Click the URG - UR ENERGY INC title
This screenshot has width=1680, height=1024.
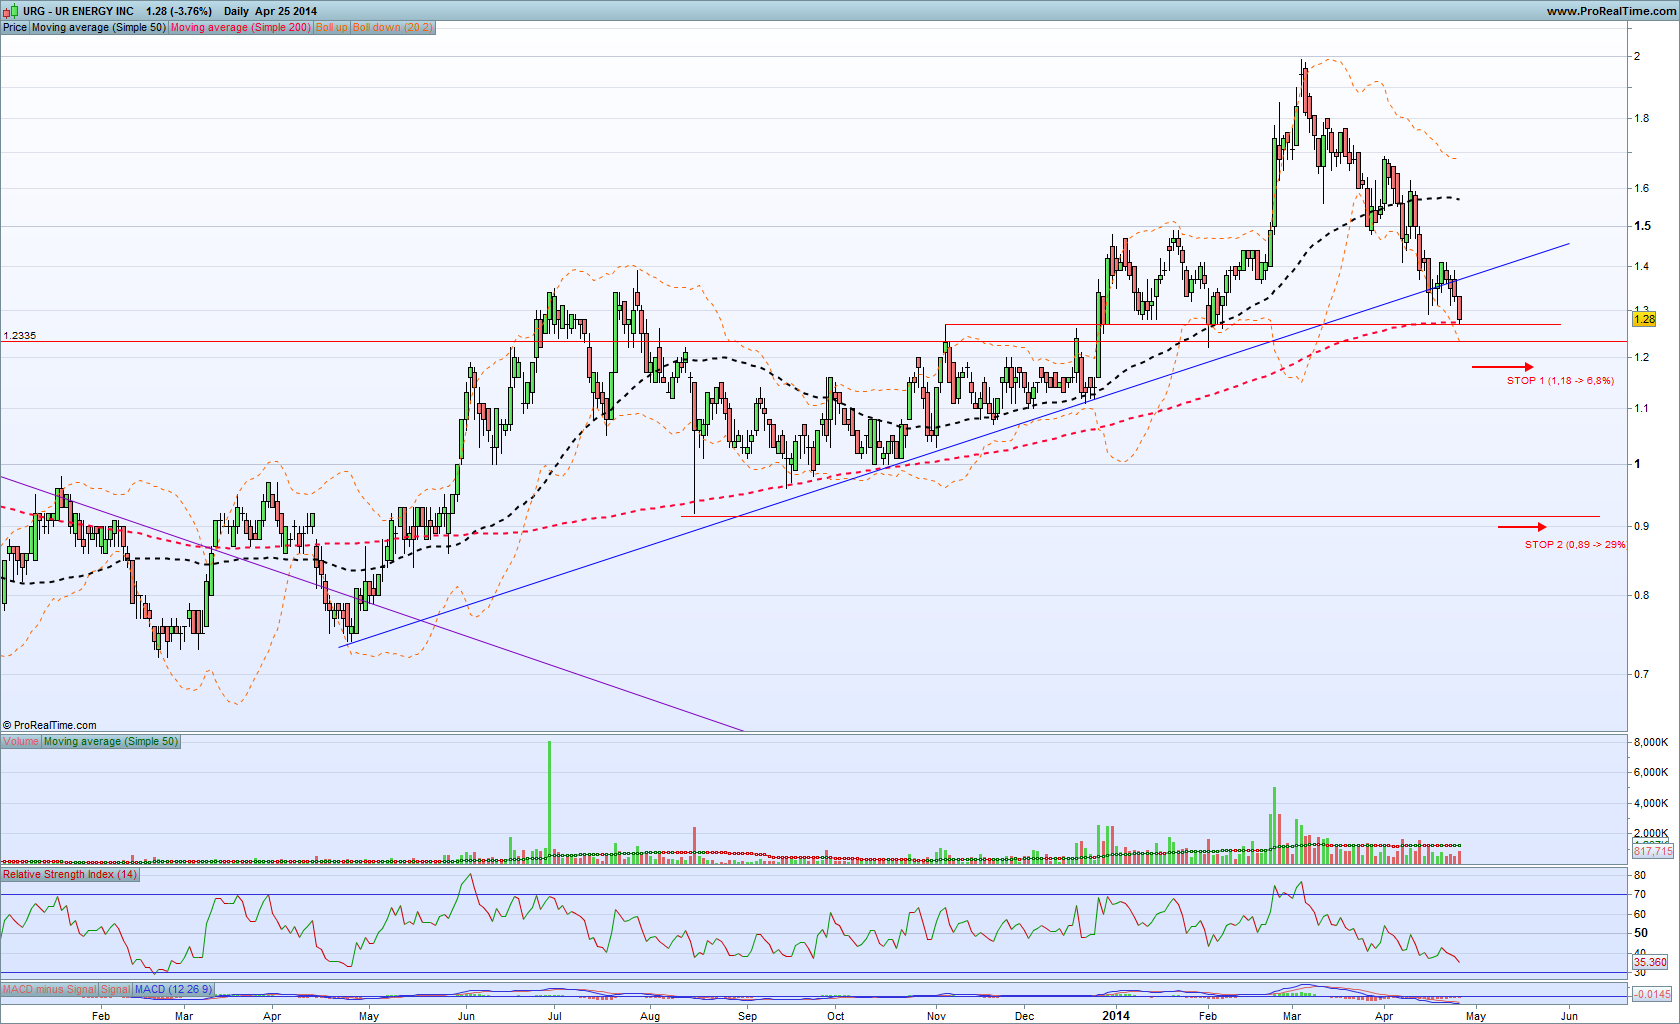tap(79, 12)
